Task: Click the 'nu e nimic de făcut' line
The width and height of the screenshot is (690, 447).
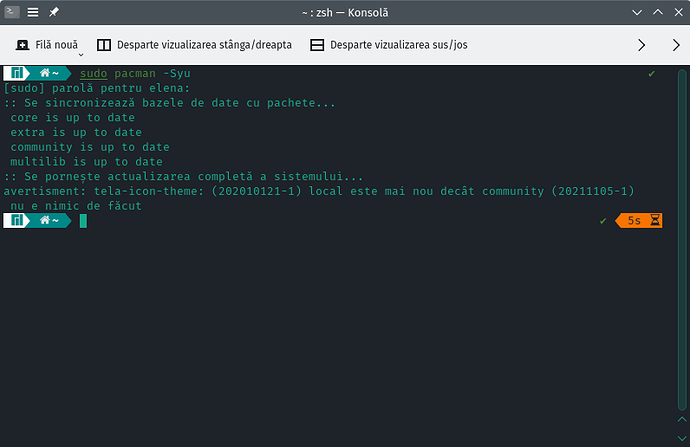Action: pyautogui.click(x=76, y=206)
